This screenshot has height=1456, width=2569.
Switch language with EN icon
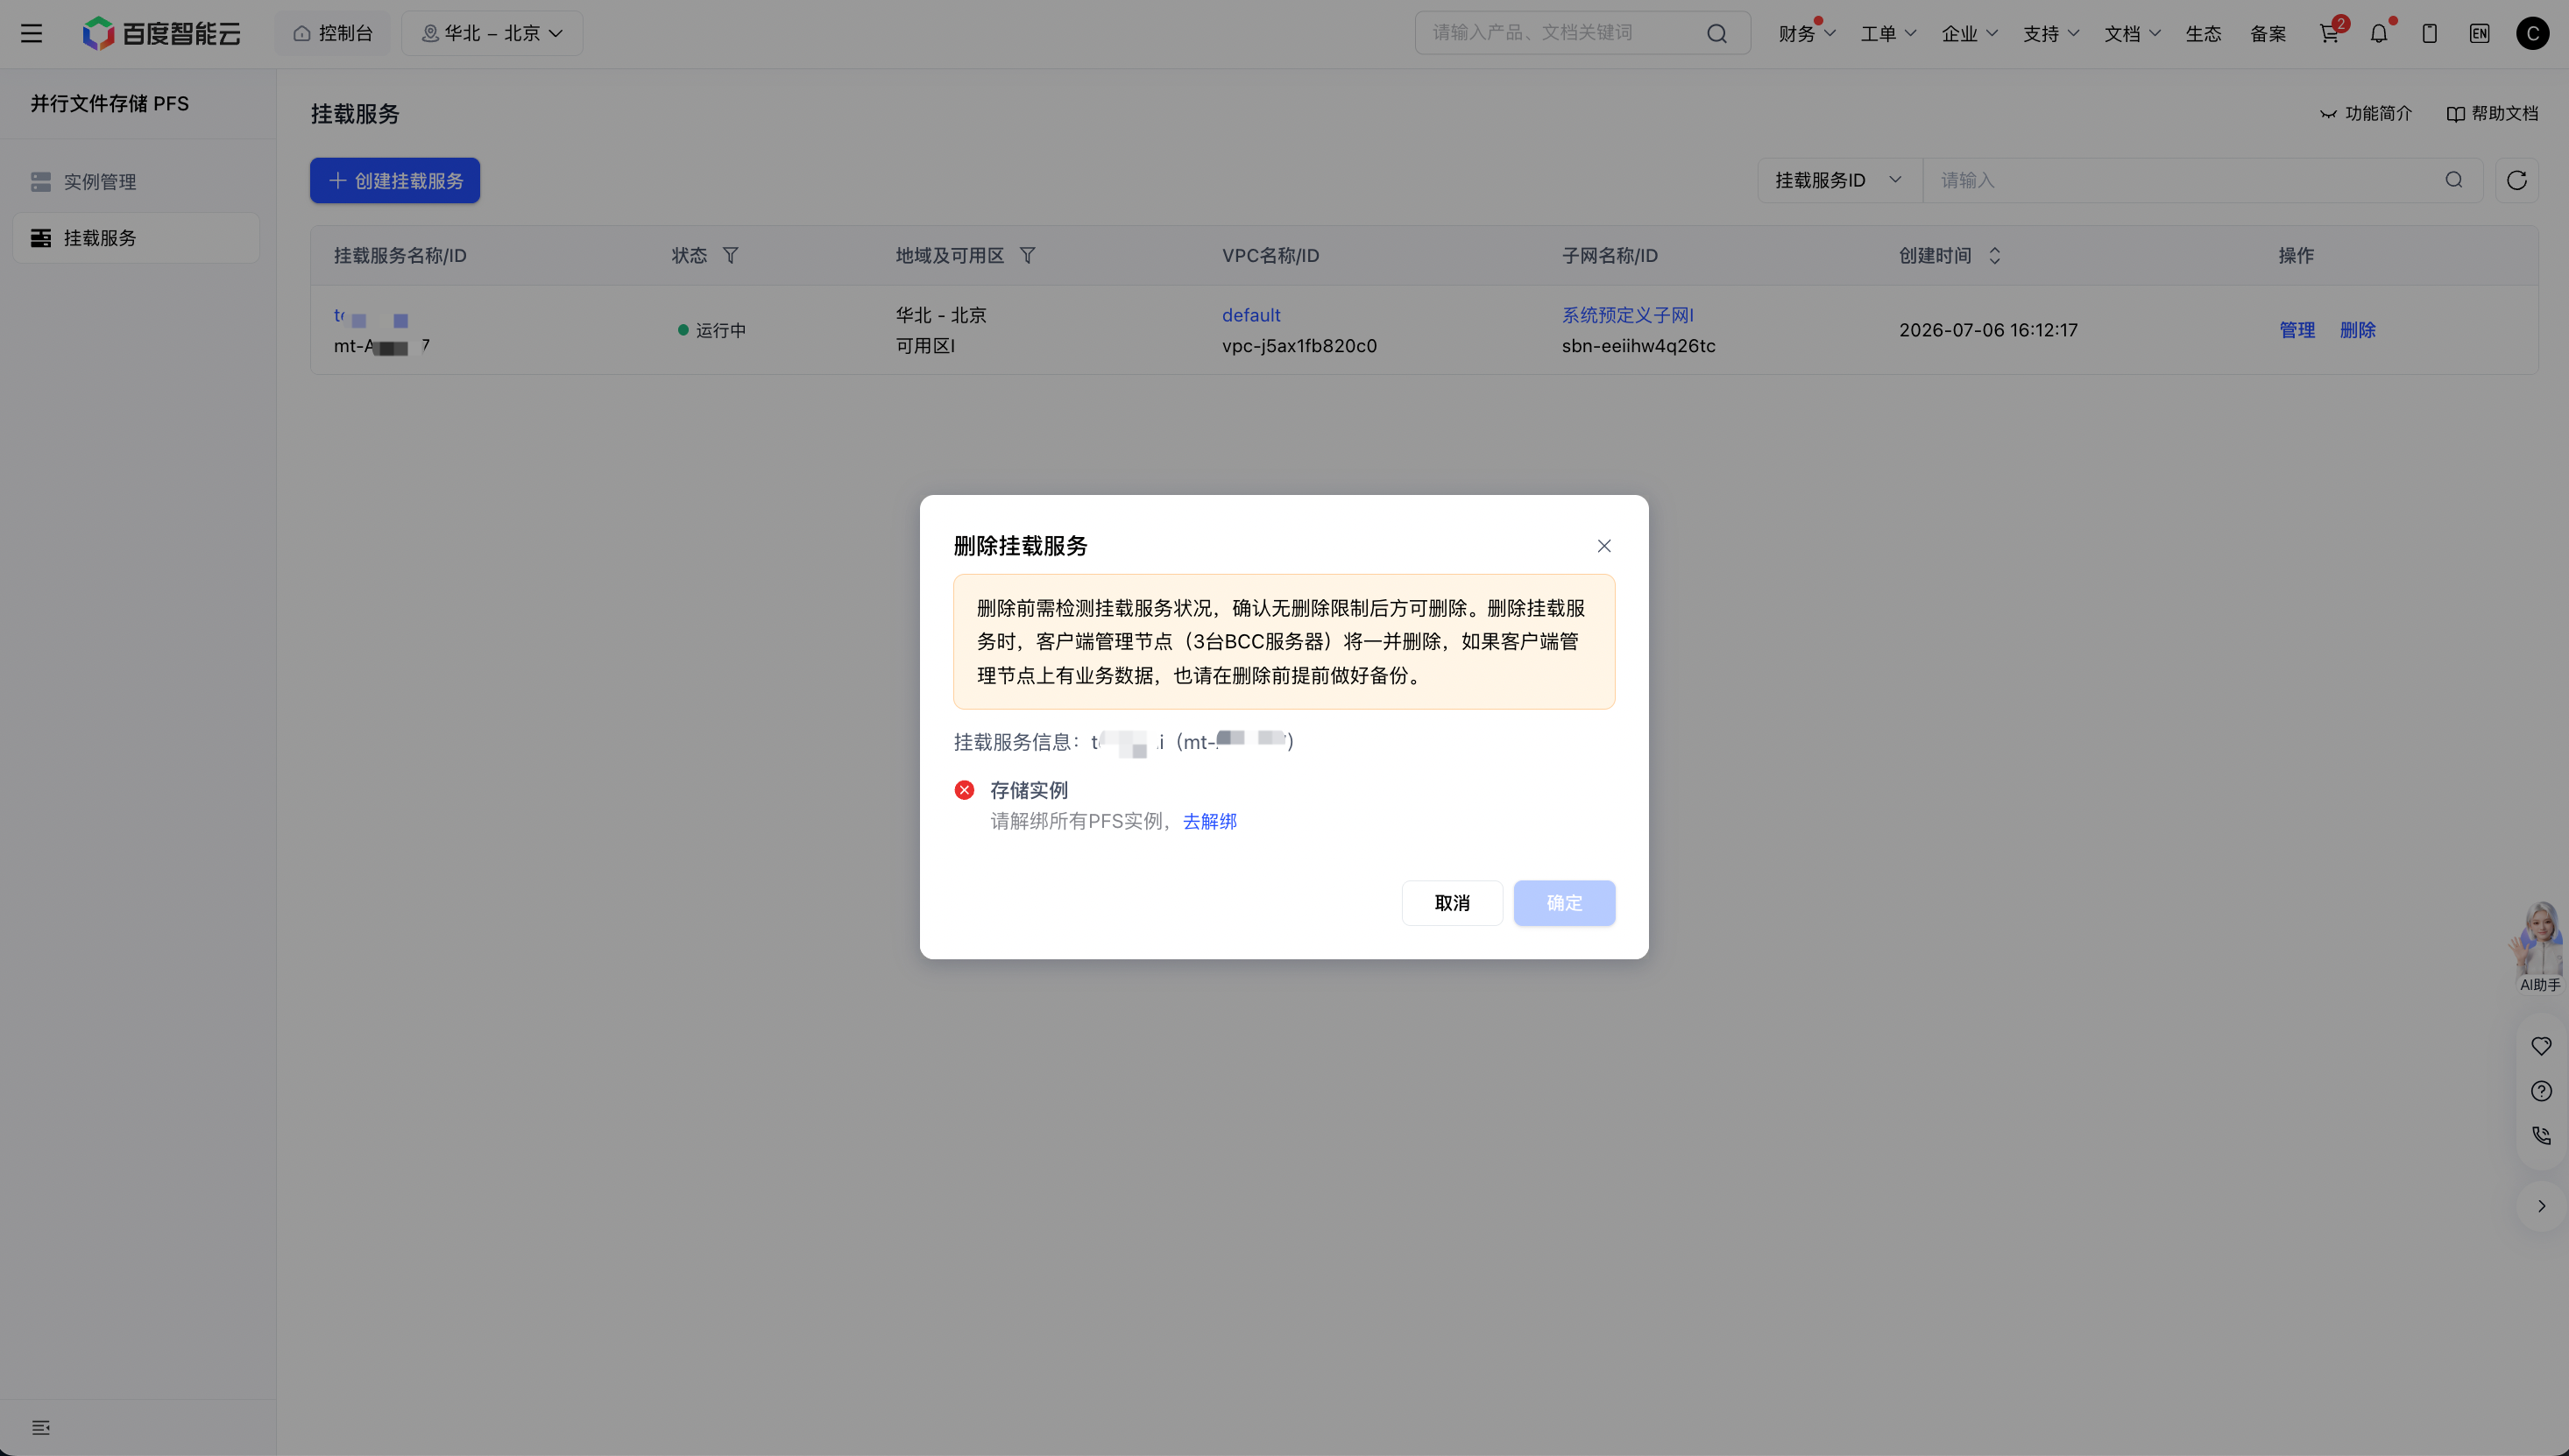pyautogui.click(x=2479, y=34)
